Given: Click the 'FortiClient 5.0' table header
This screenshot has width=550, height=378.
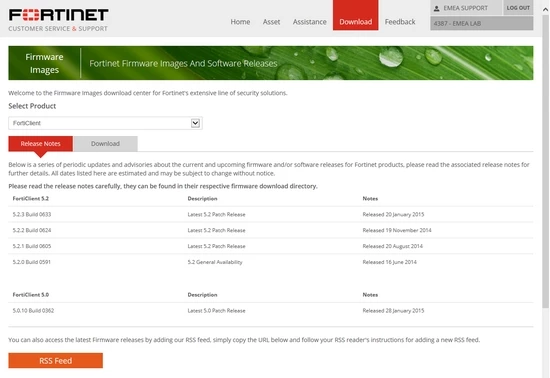Looking at the screenshot, I should [31, 295].
